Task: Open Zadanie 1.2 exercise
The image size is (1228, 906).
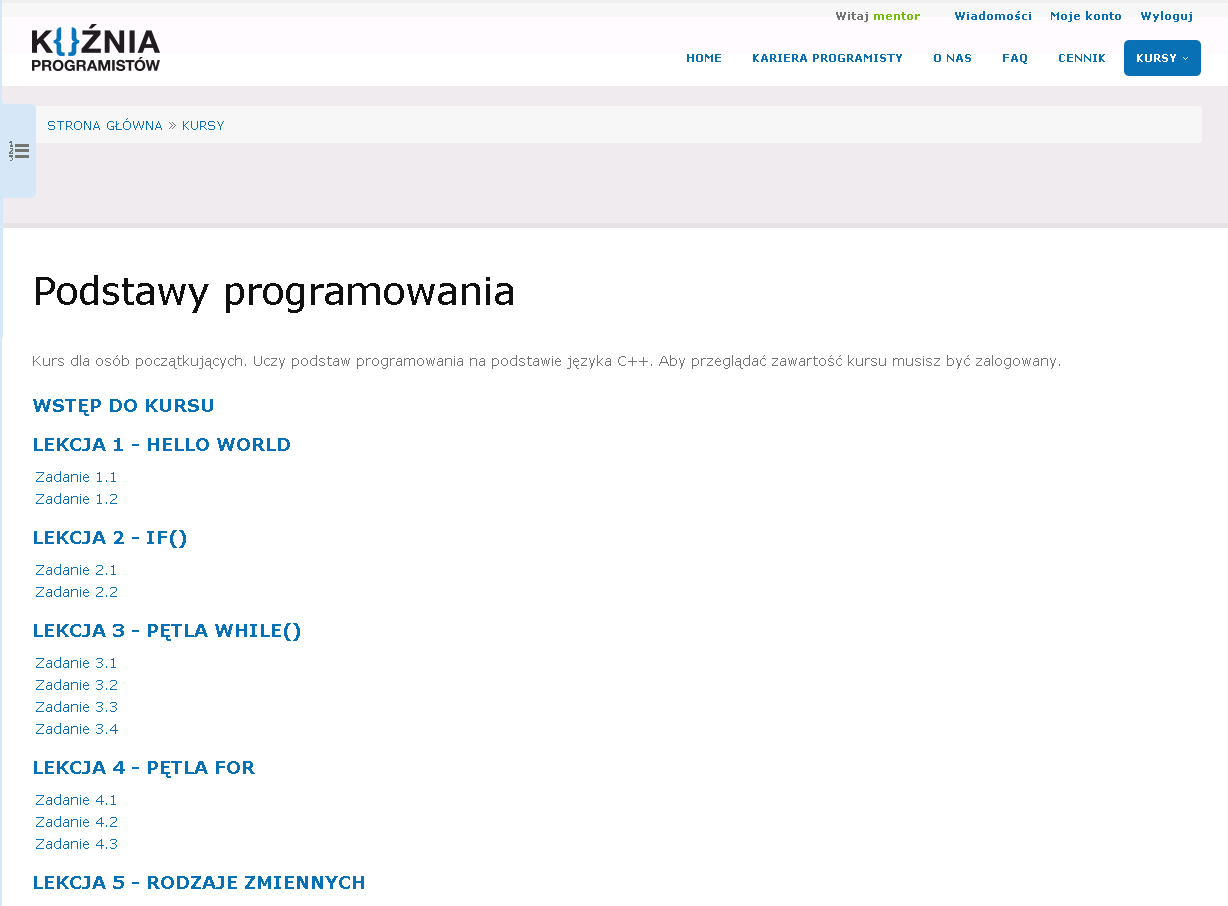Action: [x=76, y=499]
